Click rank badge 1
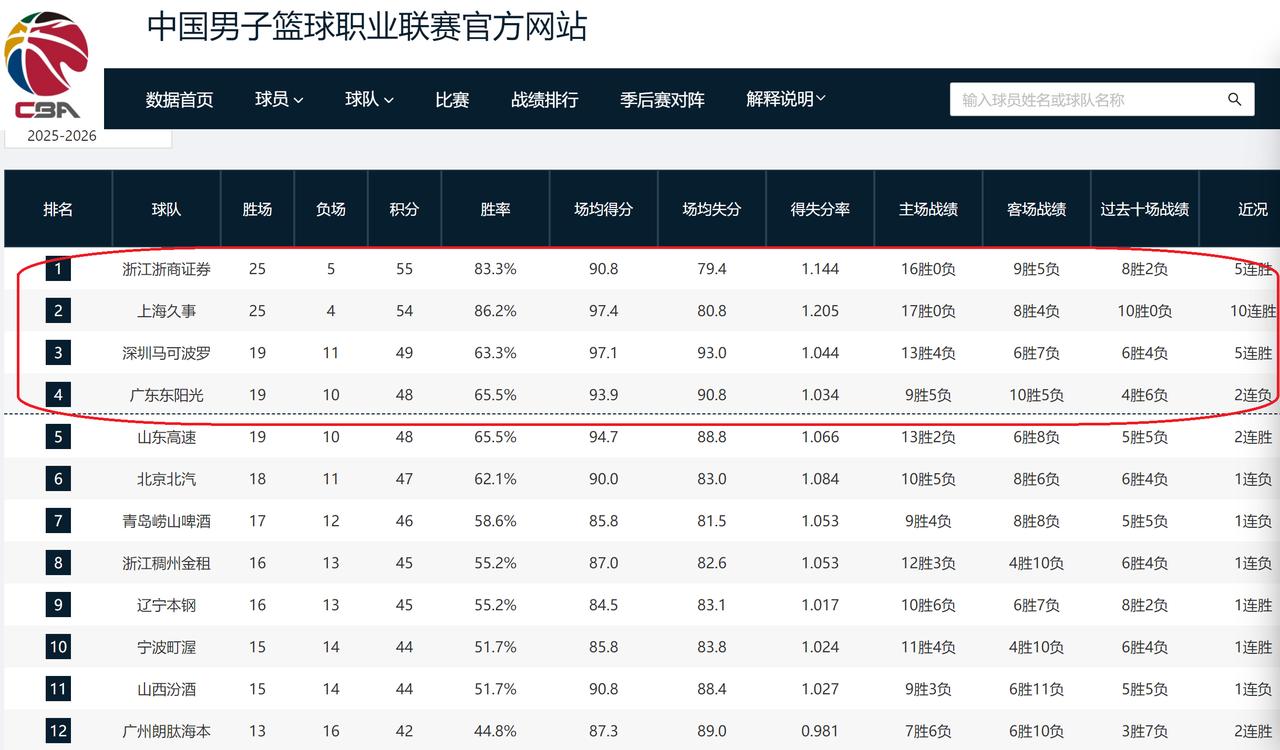The width and height of the screenshot is (1280, 750). (58, 269)
